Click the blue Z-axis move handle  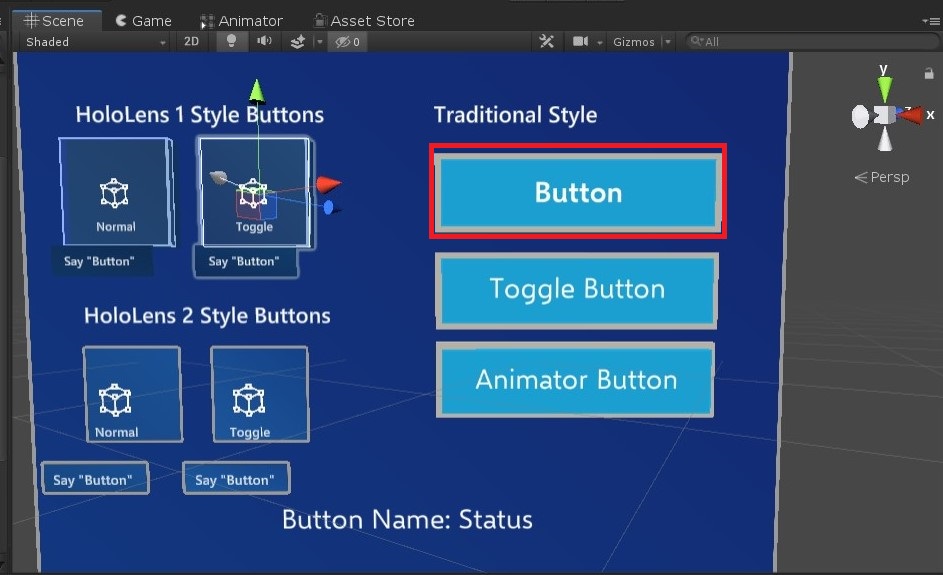click(329, 208)
